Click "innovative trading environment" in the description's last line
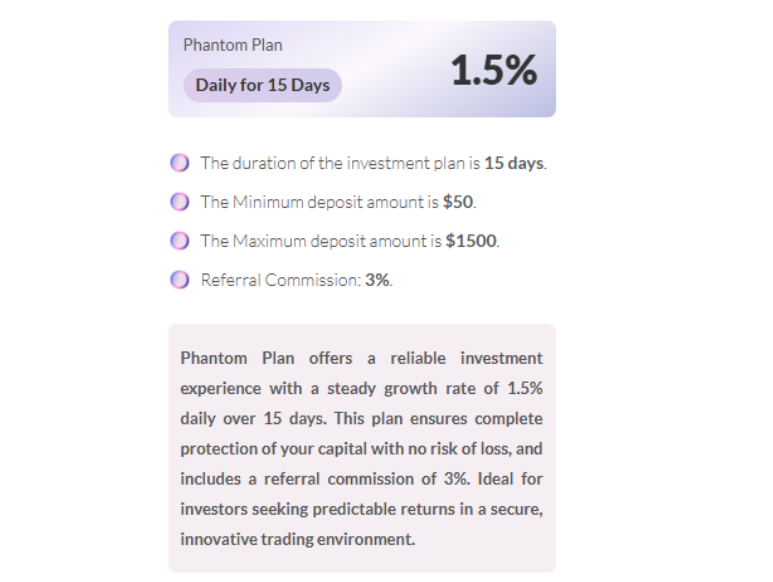773x582 pixels. pyautogui.click(x=297, y=539)
